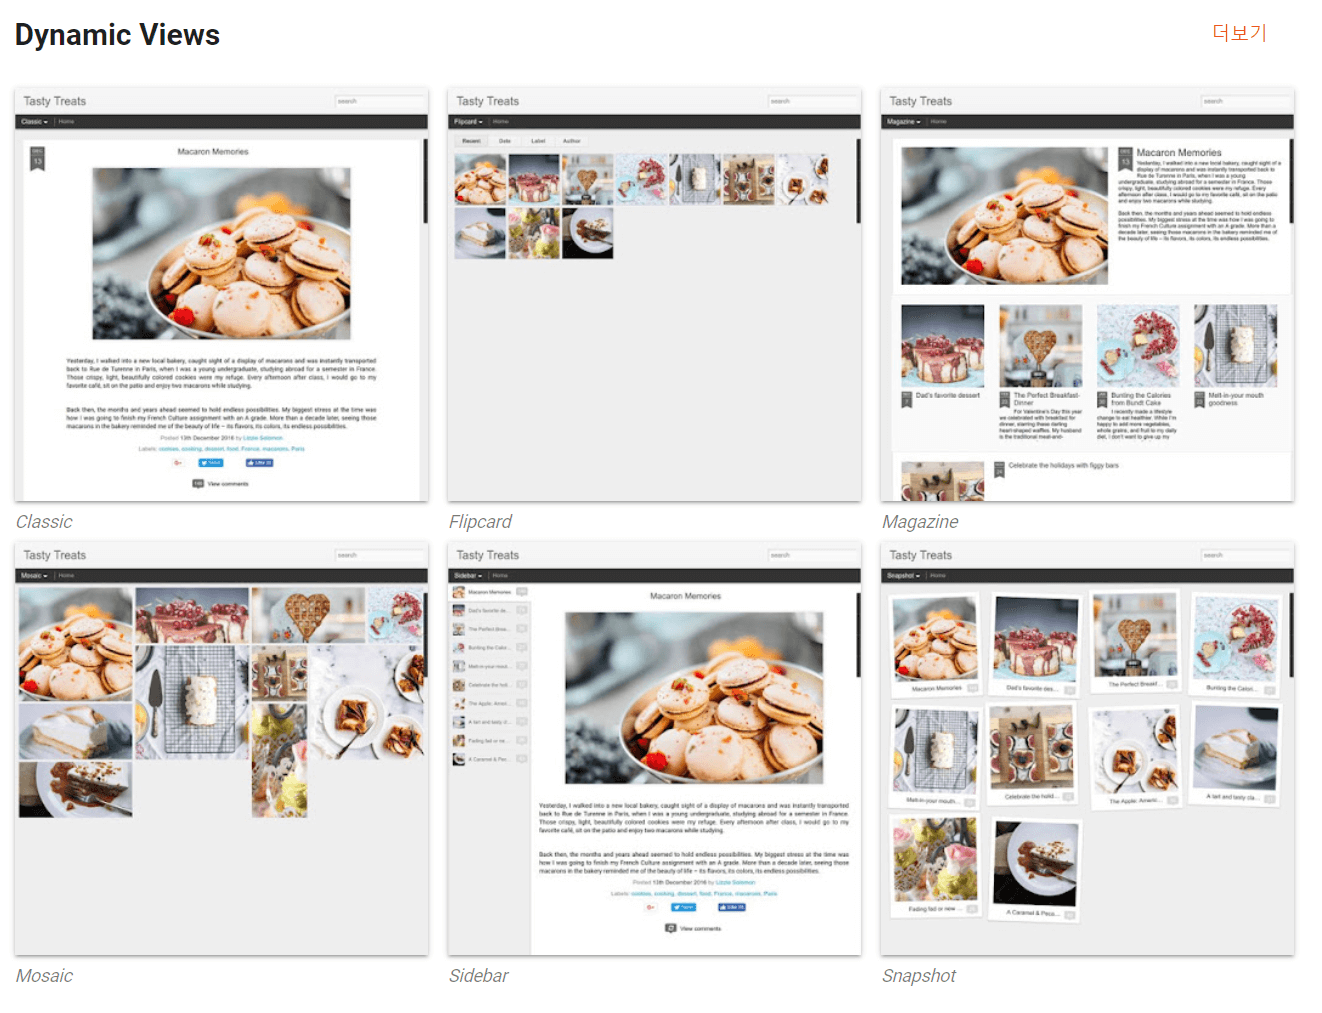Image resolution: width=1322 pixels, height=1013 pixels.
Task: Choose the Flipcard theme preview thumbnail
Action: 654,294
